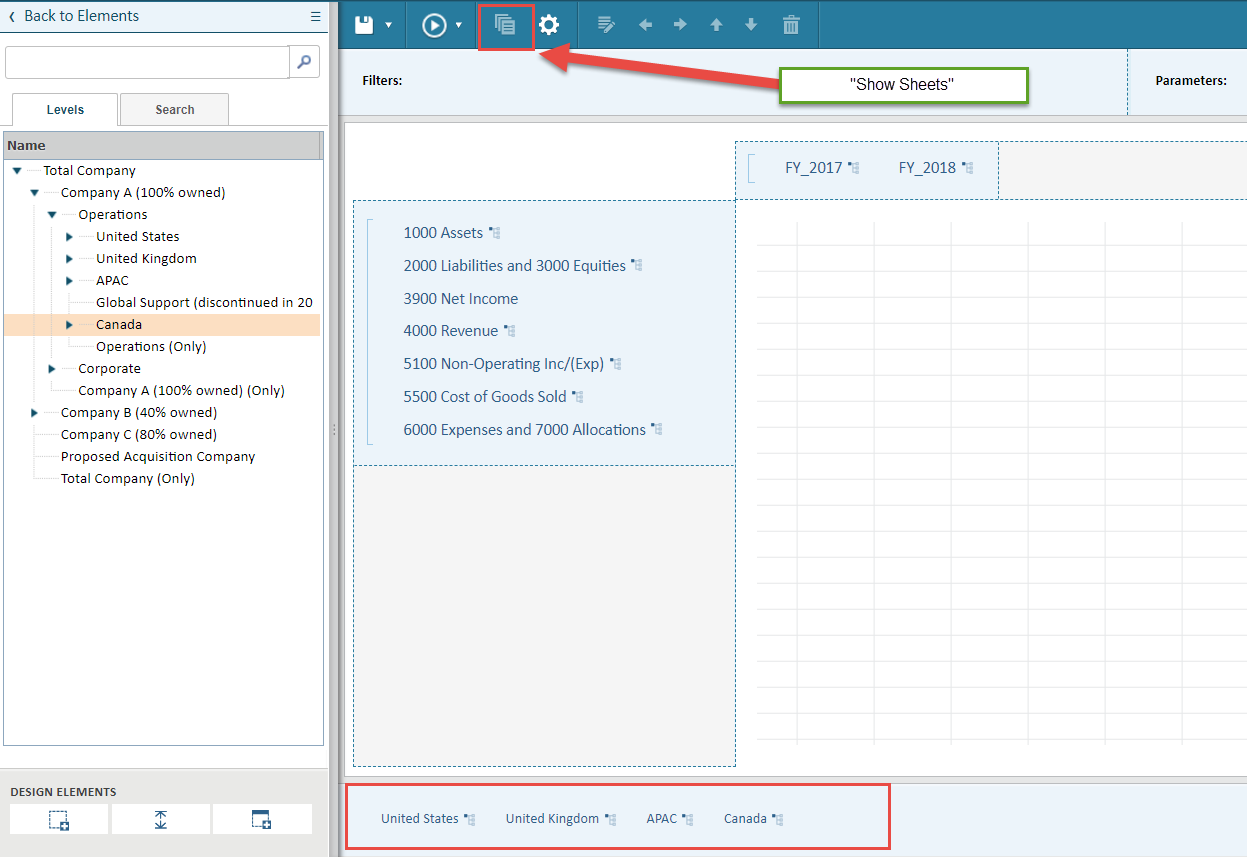
Task: Click the element search input field
Action: (x=147, y=62)
